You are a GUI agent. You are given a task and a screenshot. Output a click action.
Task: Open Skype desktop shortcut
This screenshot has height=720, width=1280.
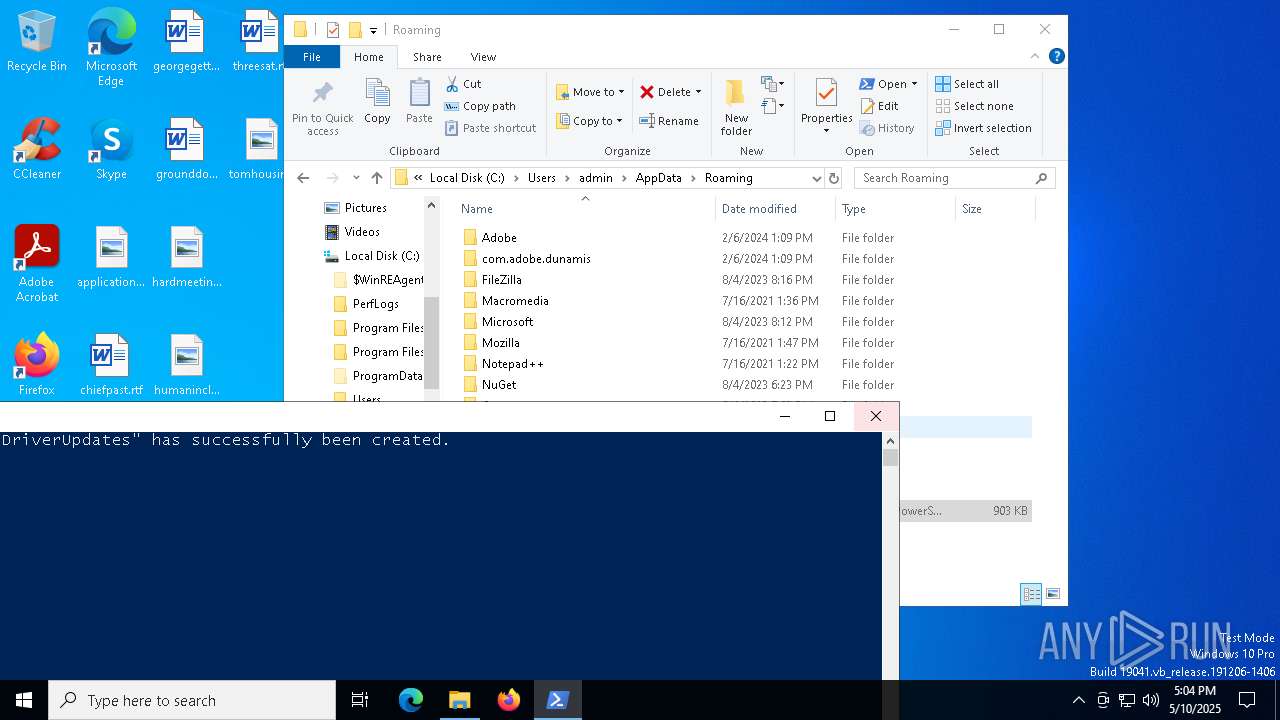click(x=111, y=150)
